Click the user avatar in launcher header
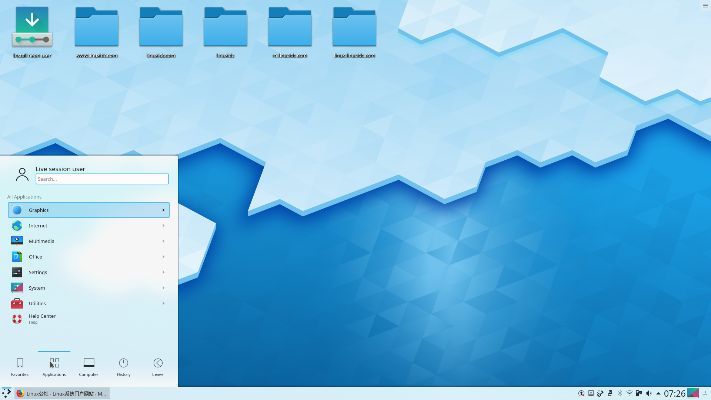711x400 pixels. click(x=22, y=174)
